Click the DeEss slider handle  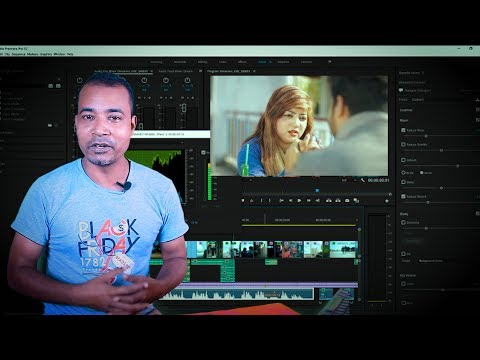441,188
